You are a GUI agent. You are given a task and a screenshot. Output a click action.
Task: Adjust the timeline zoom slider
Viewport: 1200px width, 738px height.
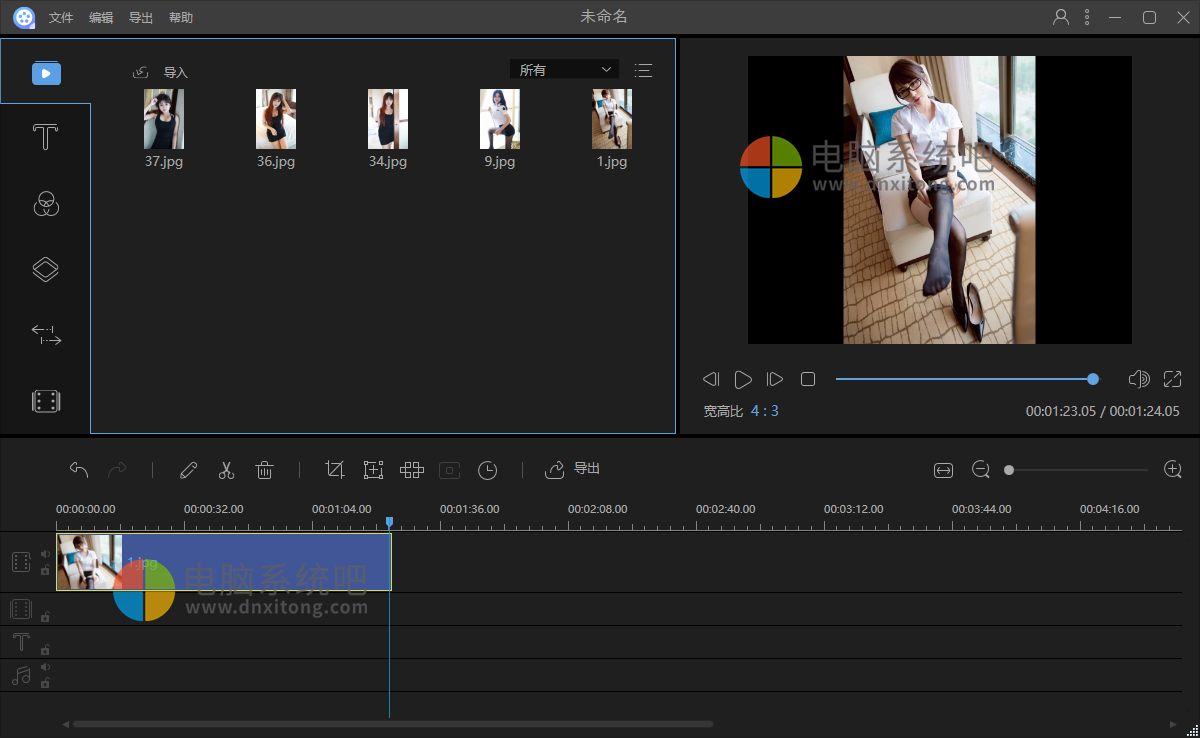1078,470
